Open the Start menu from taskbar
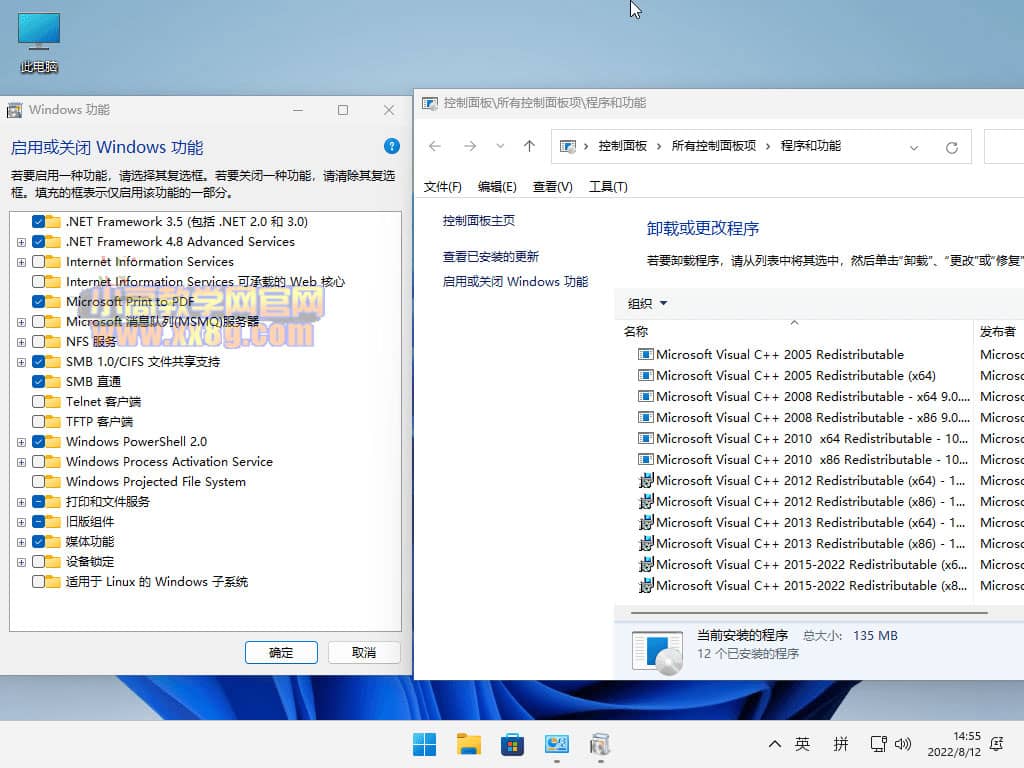 click(423, 744)
